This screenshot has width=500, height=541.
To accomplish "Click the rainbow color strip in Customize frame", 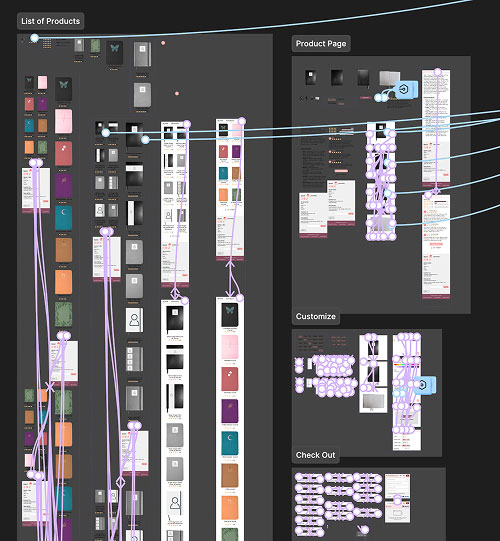I will click(408, 365).
